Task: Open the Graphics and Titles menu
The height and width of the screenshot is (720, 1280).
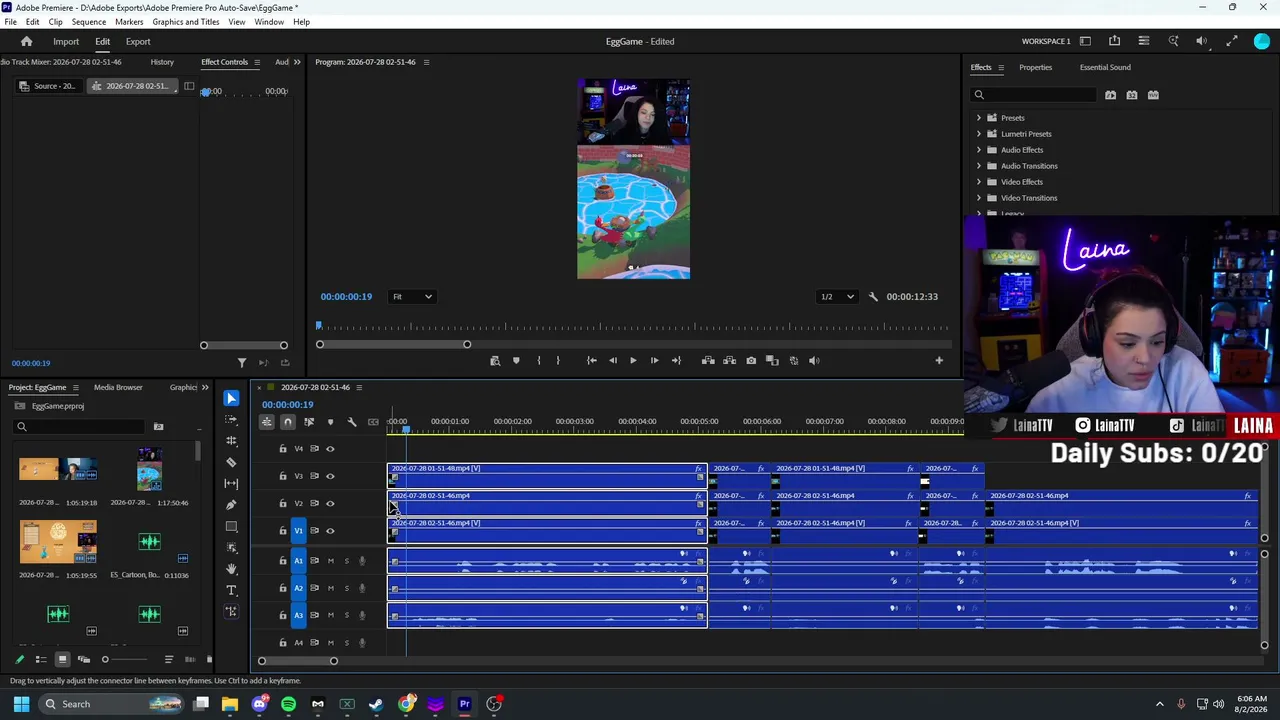Action: click(x=186, y=22)
